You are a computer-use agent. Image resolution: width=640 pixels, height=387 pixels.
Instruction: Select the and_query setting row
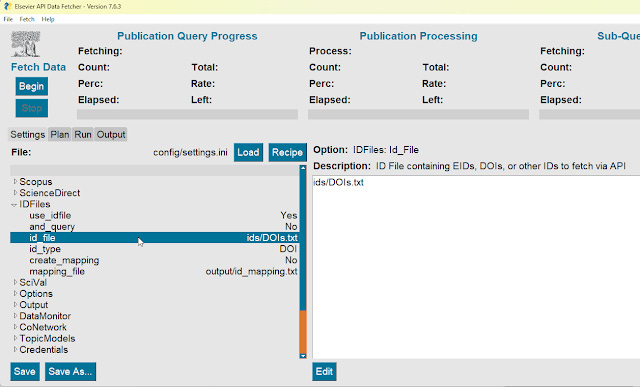(x=155, y=227)
